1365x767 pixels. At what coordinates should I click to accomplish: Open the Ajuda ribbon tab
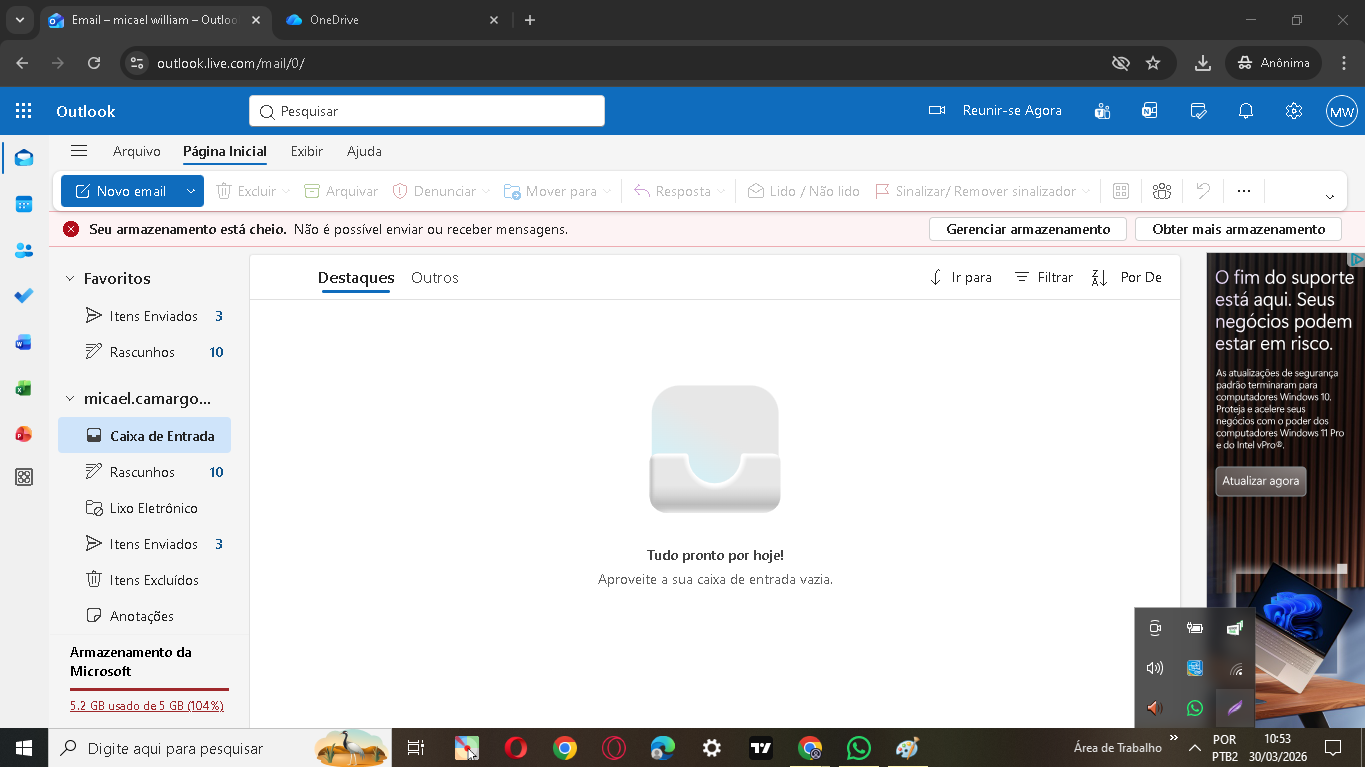364,151
